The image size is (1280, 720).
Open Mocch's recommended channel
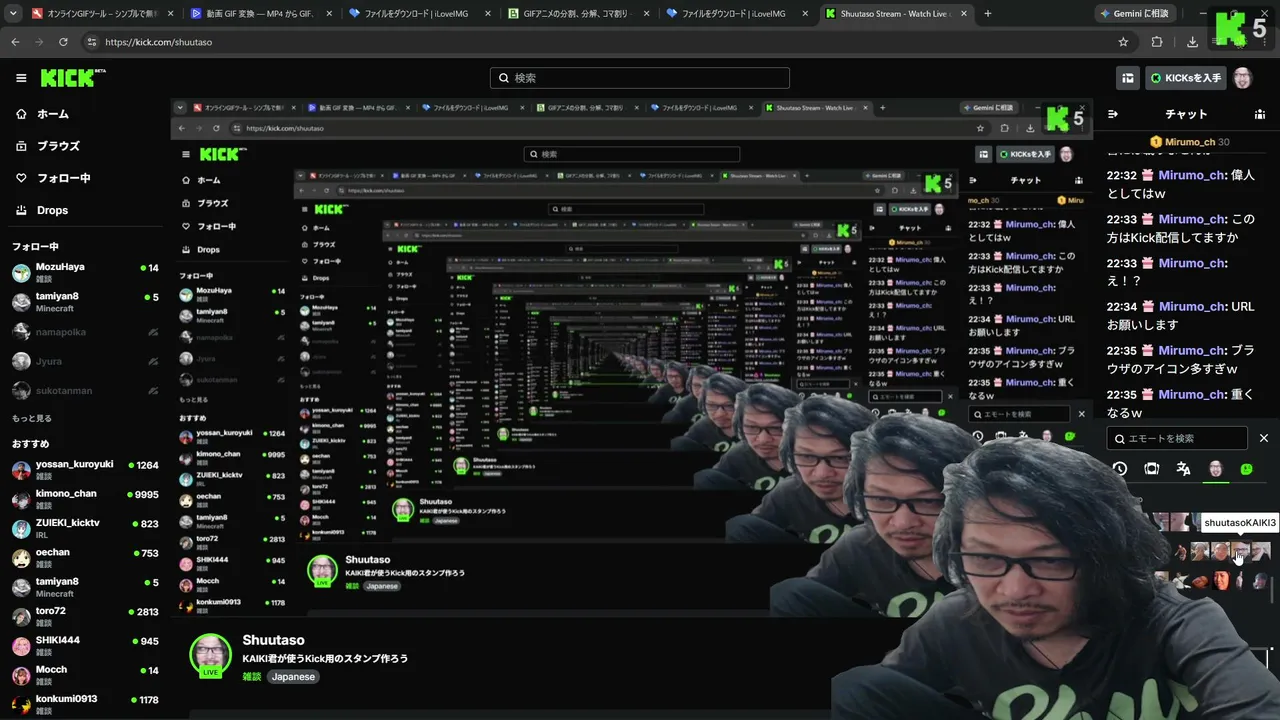(85, 675)
